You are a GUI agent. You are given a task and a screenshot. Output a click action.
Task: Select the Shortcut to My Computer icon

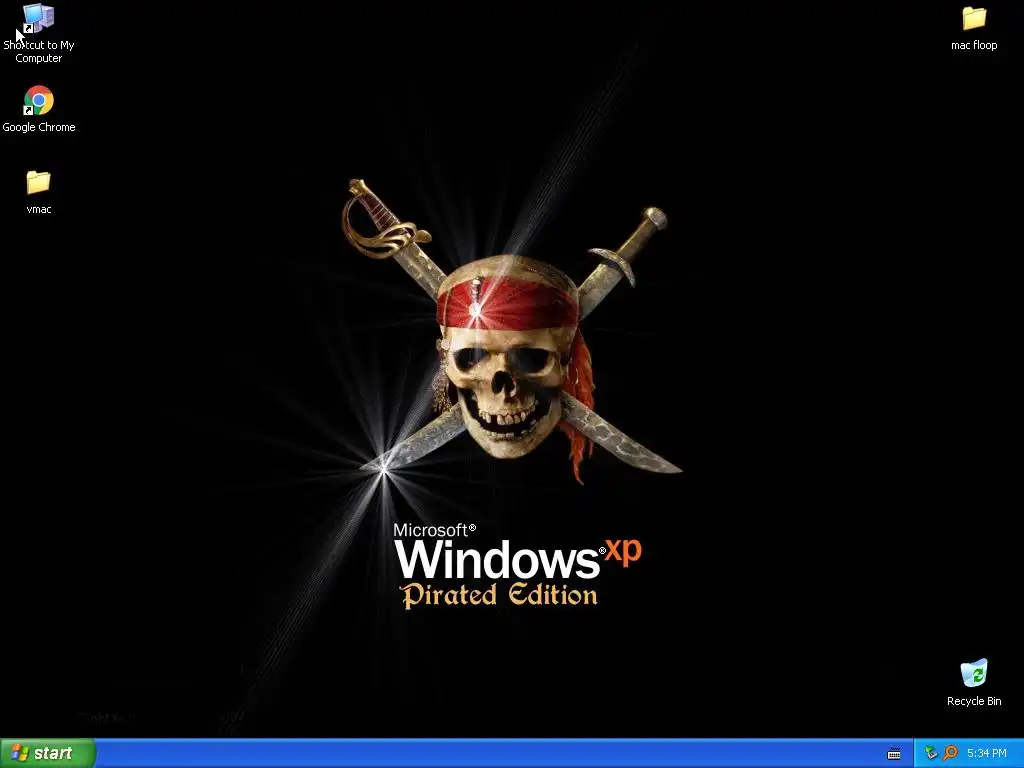[x=39, y=18]
